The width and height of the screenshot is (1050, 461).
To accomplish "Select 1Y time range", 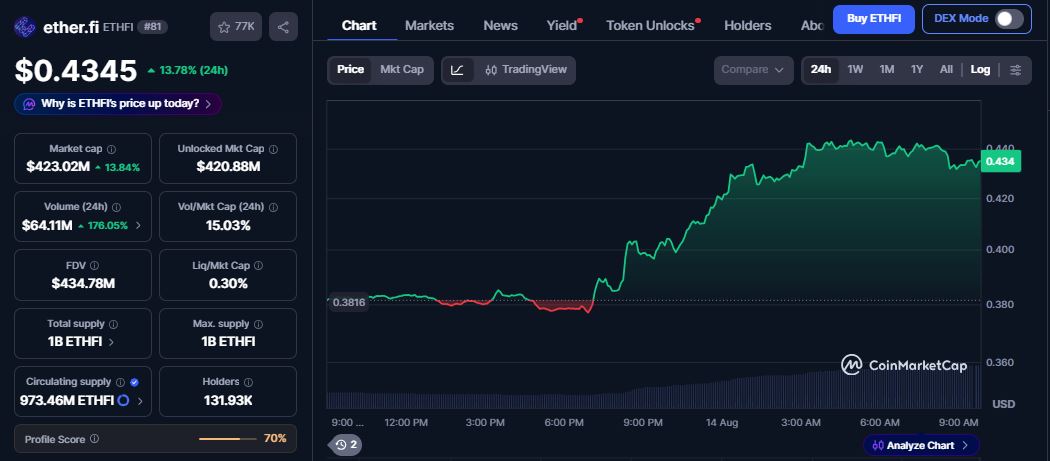I will click(917, 70).
